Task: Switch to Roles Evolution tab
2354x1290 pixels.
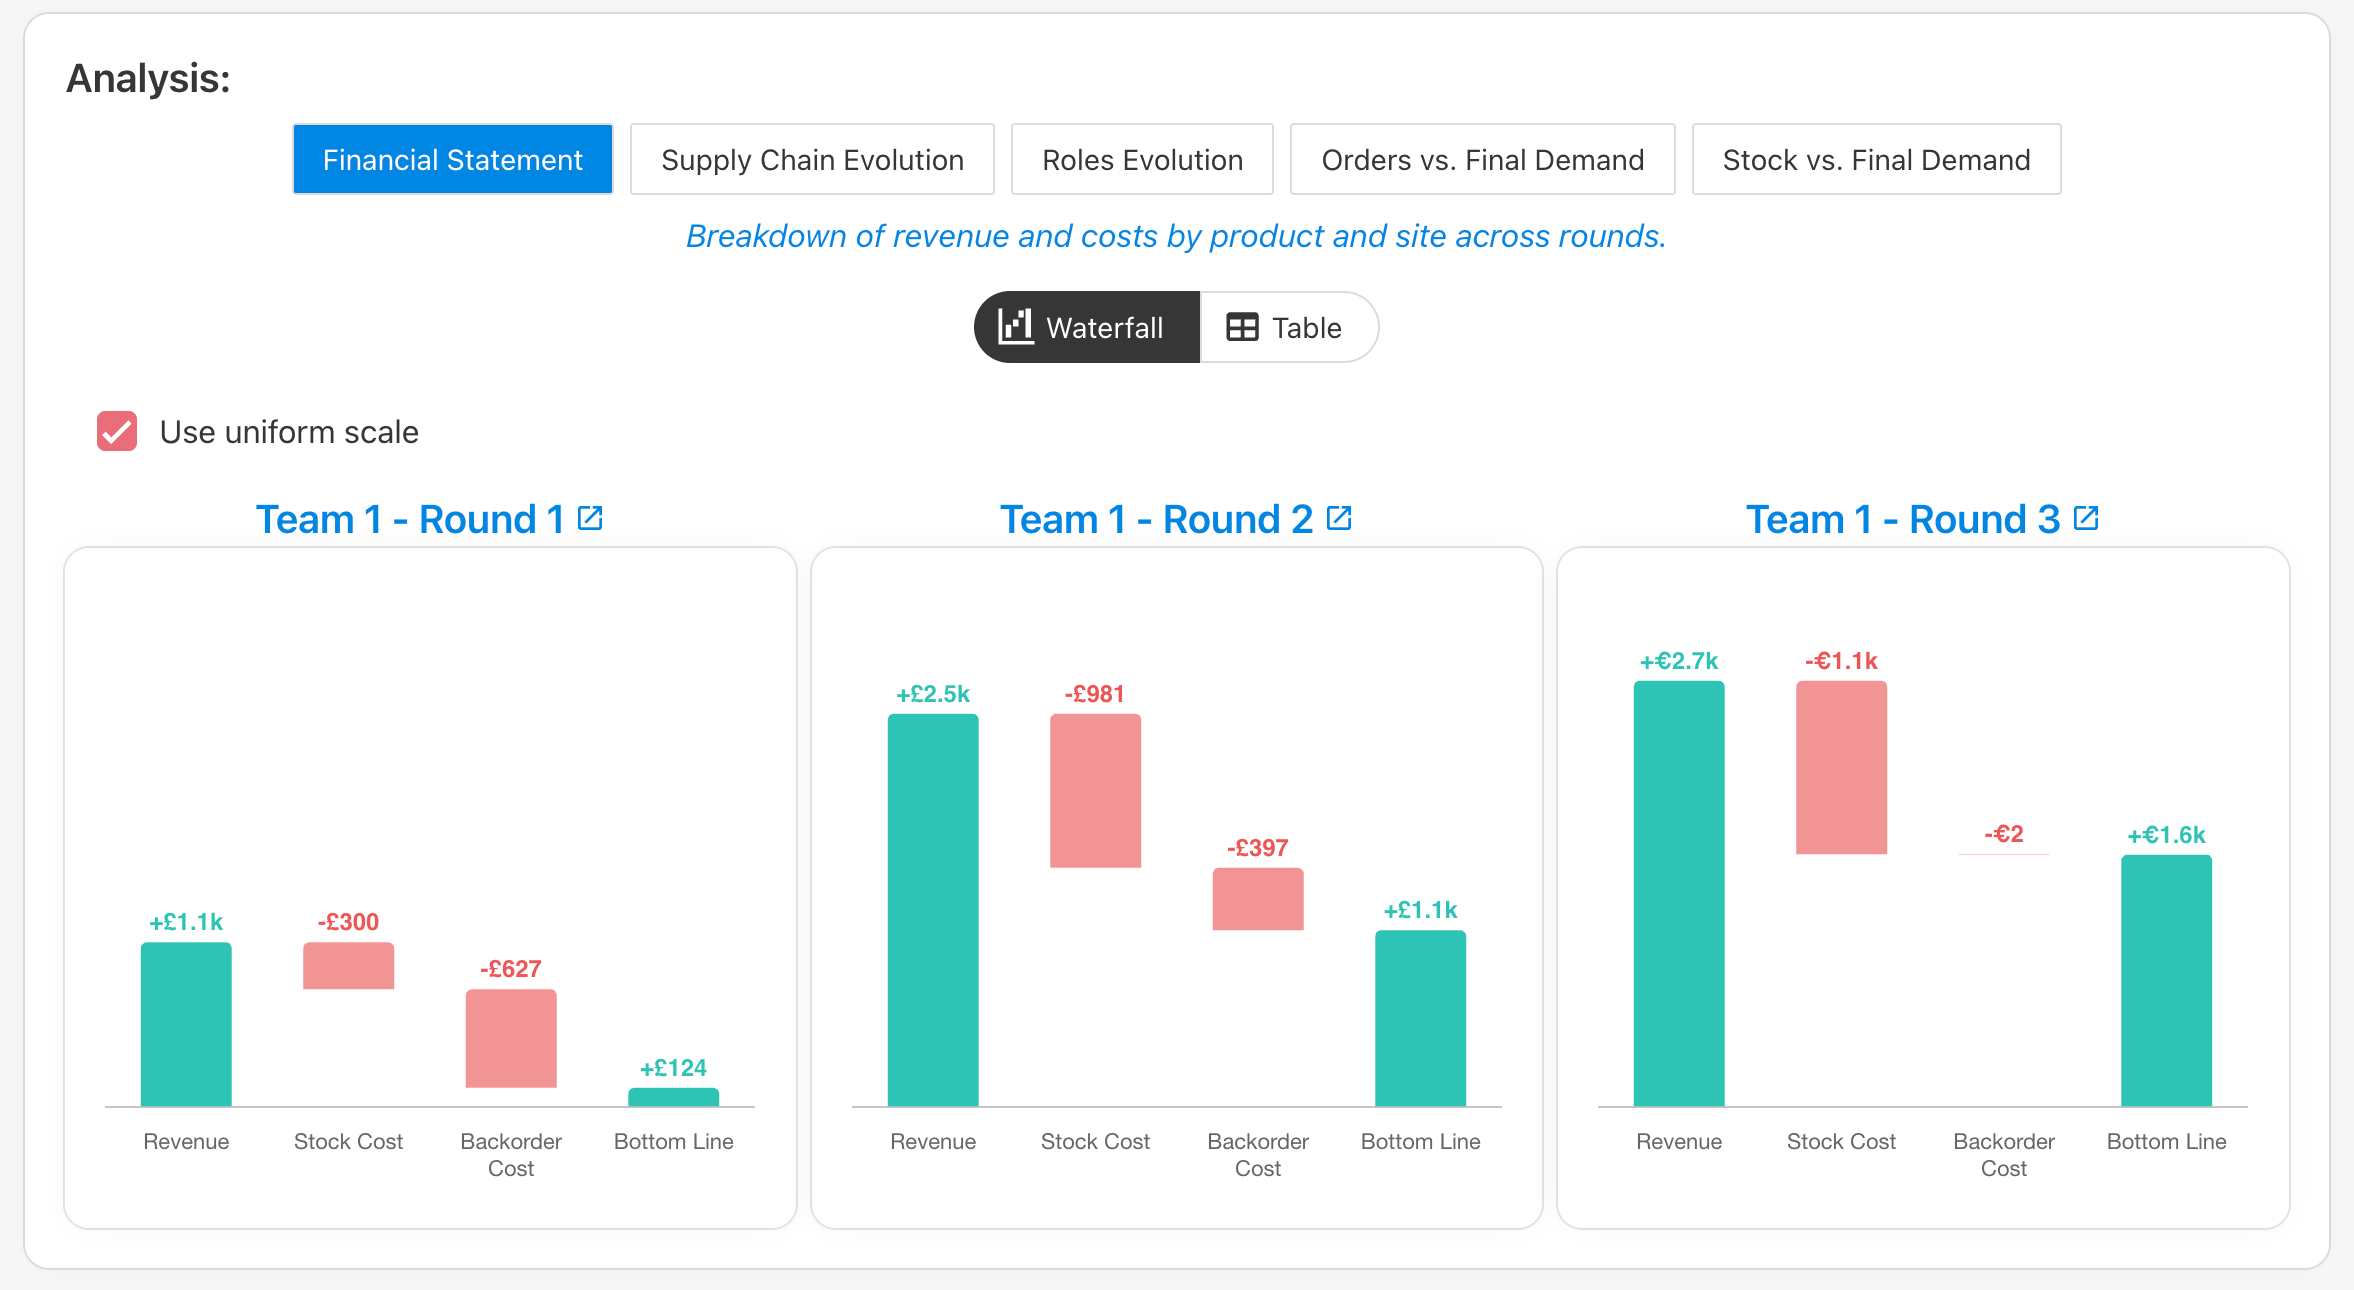Action: tap(1142, 159)
